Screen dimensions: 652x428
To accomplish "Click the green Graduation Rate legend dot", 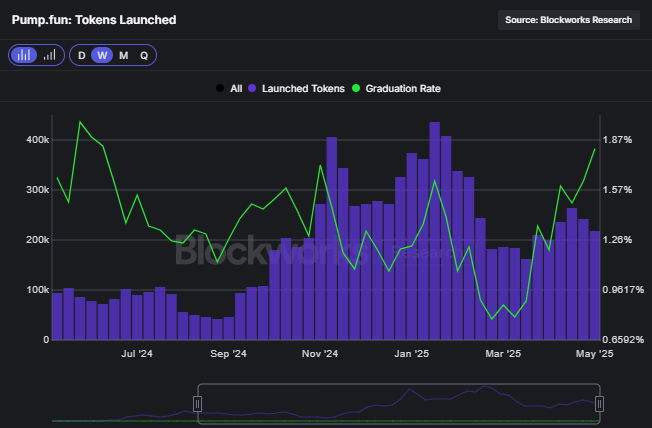I will tap(357, 88).
